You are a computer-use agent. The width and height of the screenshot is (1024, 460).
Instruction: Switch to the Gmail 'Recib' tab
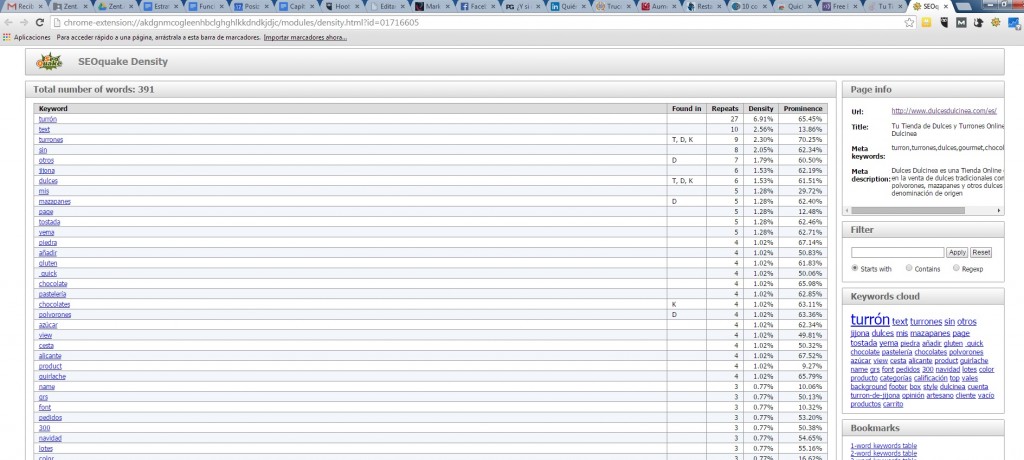[24, 6]
